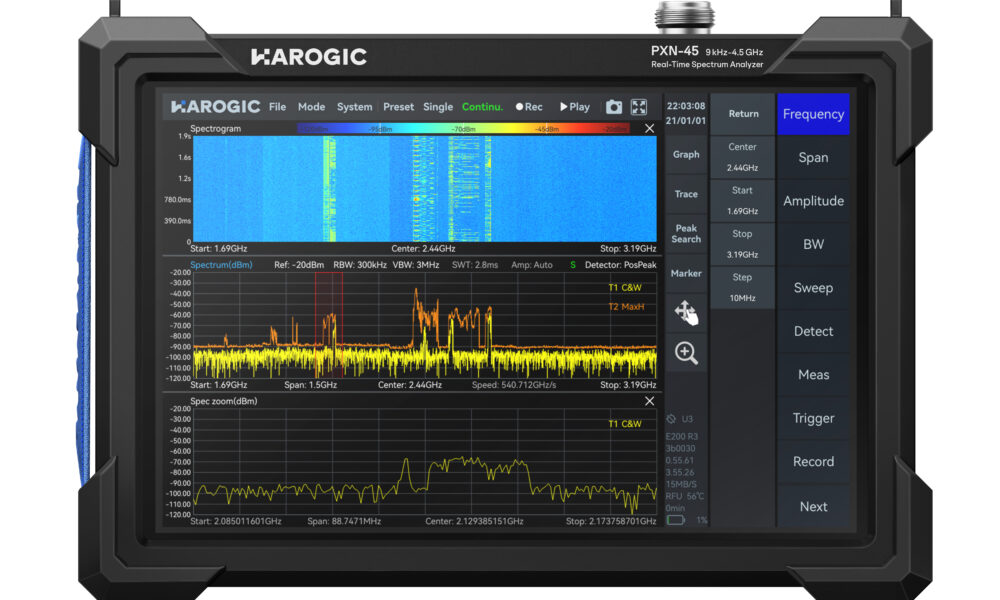Open the Mode menu
The width and height of the screenshot is (1000, 600).
(311, 107)
